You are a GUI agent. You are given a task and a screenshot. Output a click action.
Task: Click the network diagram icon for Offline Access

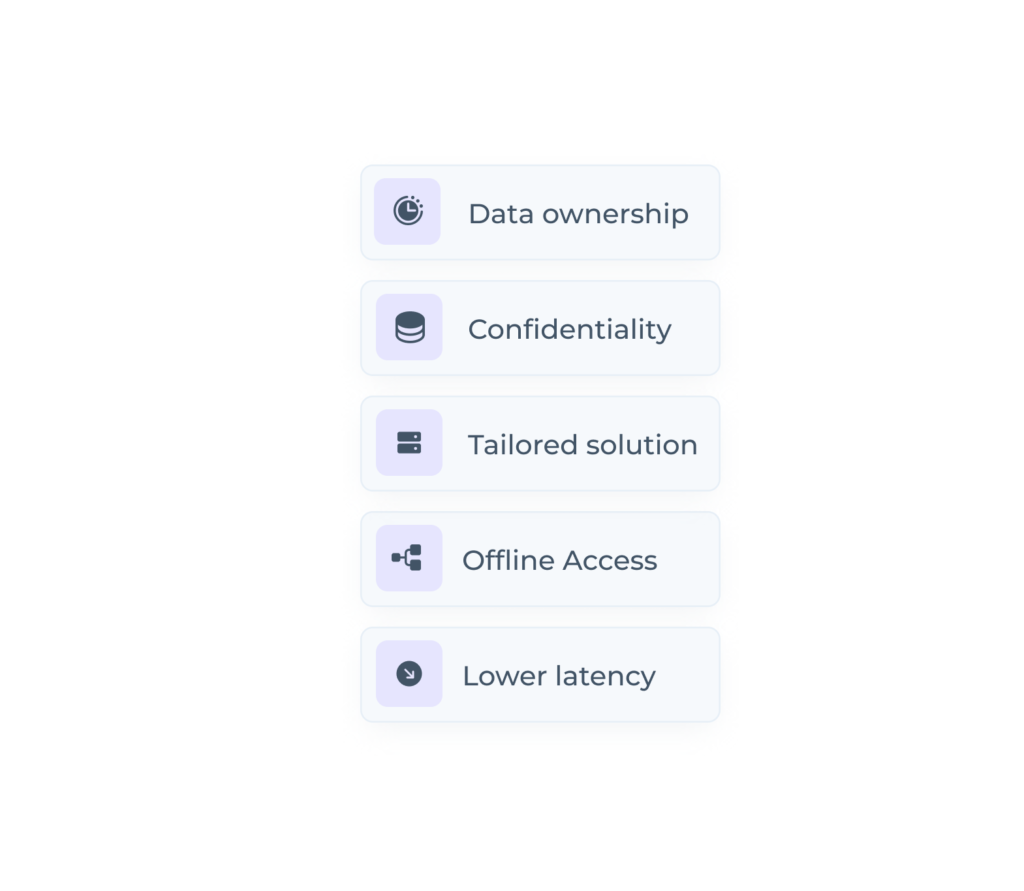pos(409,558)
